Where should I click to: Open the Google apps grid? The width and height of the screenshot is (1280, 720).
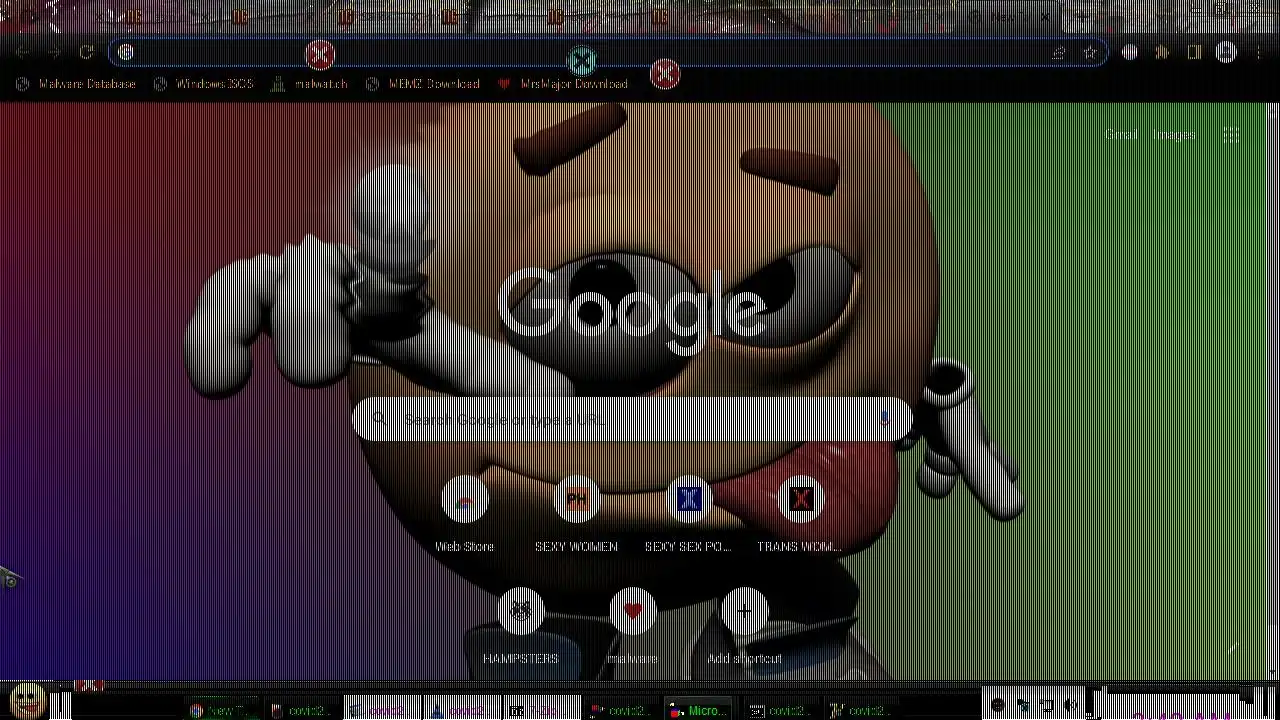[x=1232, y=134]
